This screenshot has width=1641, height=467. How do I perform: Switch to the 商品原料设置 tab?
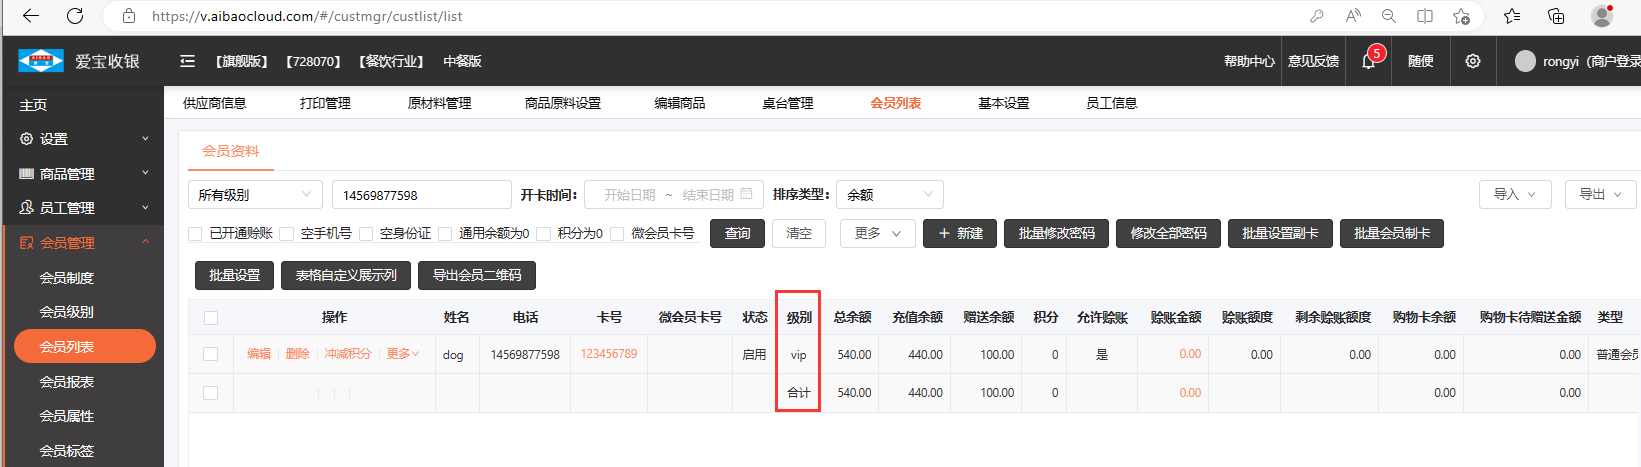(x=563, y=103)
